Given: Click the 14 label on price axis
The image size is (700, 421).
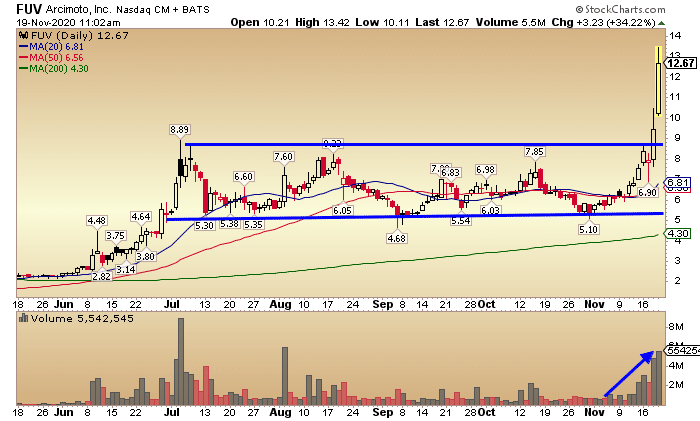Looking at the screenshot, I should 675,35.
